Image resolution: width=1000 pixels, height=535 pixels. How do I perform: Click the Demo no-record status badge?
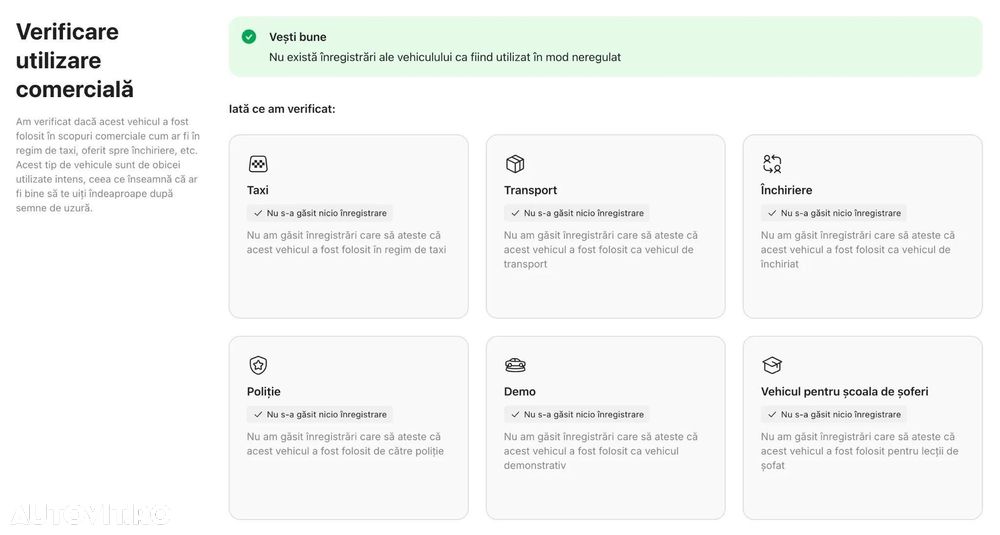coord(577,414)
